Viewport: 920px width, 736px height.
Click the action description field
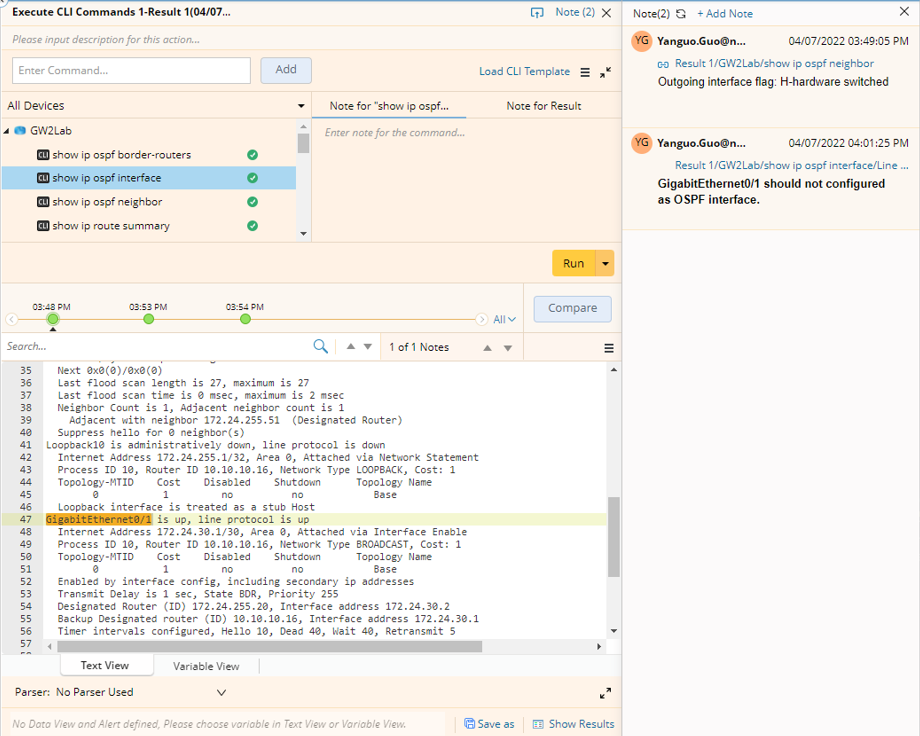click(311, 39)
